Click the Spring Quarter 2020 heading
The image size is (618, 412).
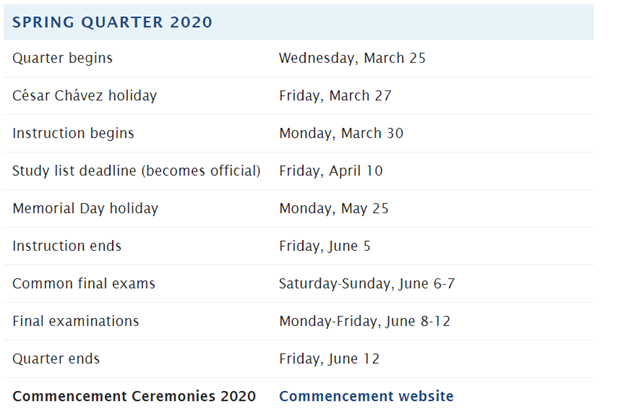[112, 21]
